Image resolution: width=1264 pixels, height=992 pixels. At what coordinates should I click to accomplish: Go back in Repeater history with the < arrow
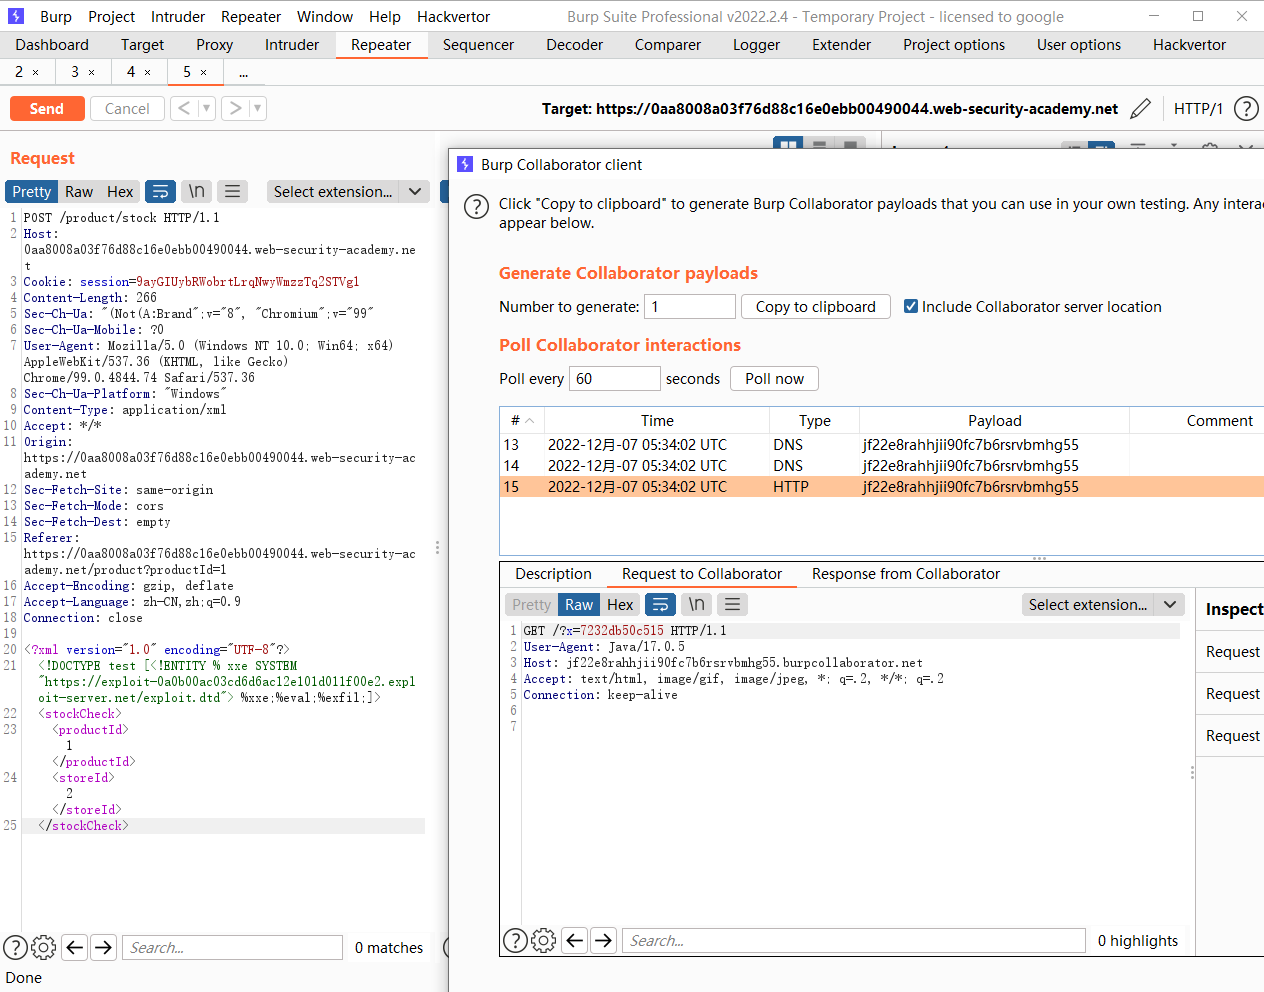coord(184,109)
